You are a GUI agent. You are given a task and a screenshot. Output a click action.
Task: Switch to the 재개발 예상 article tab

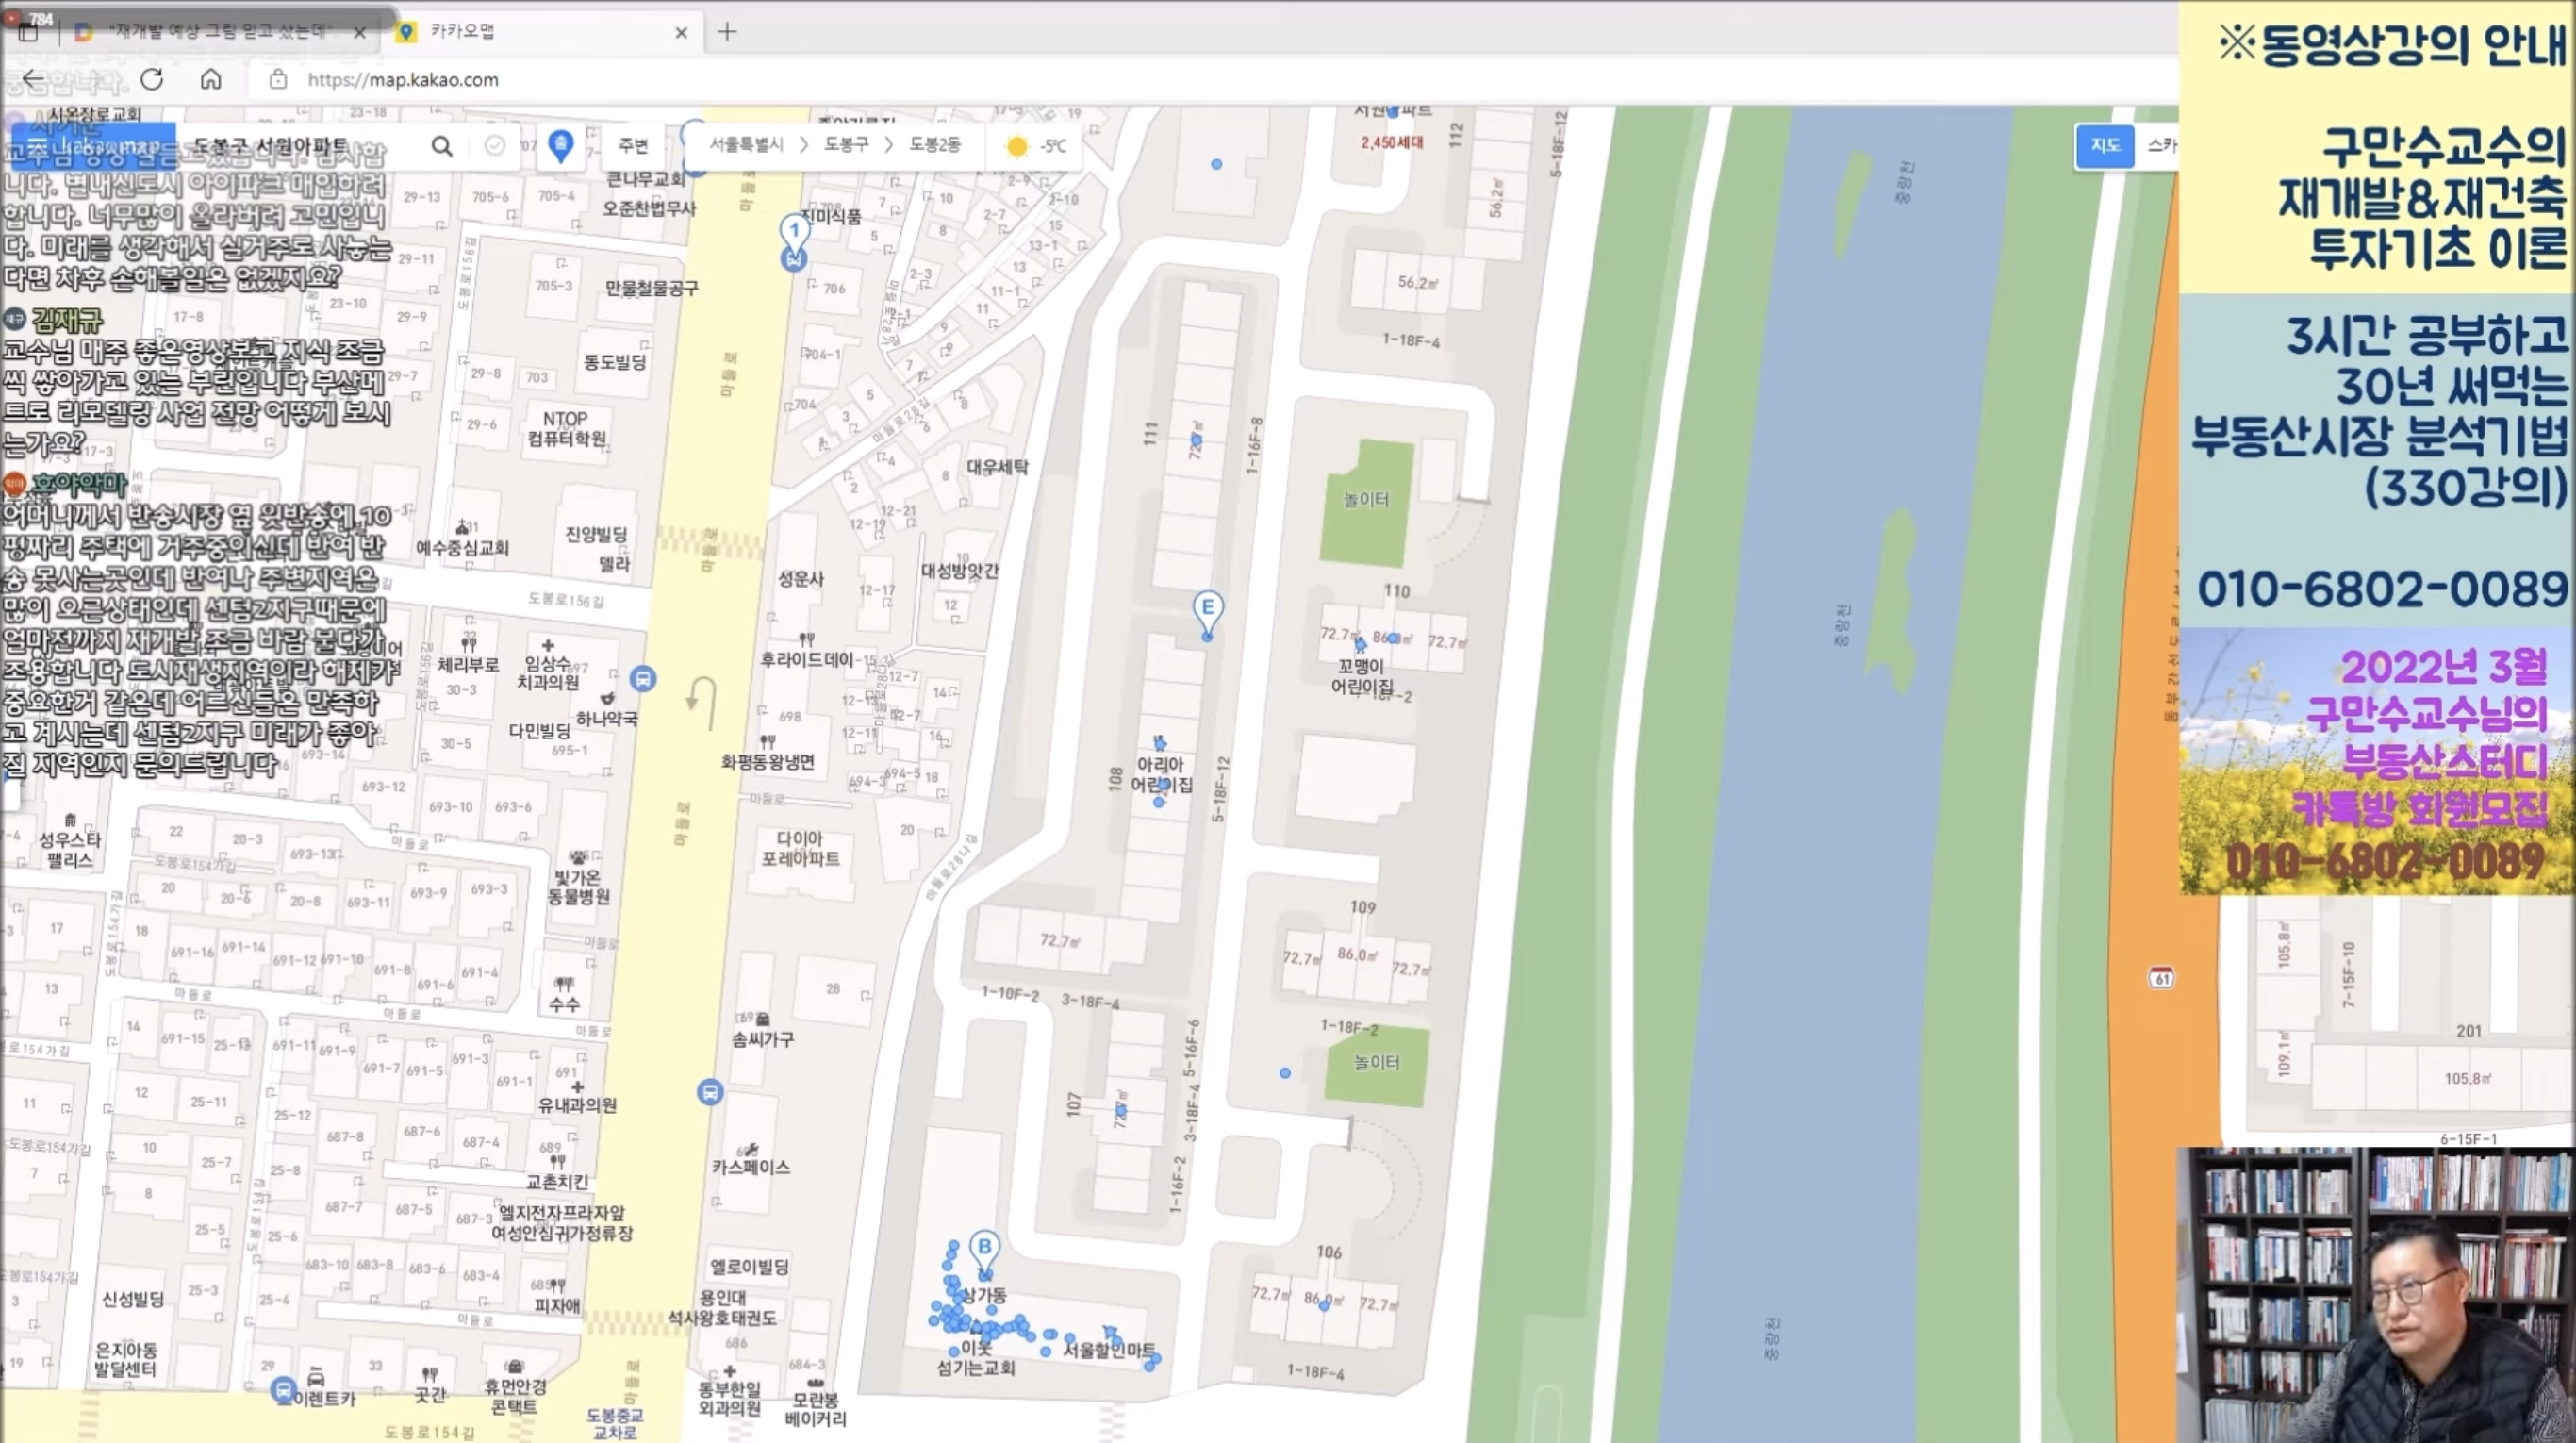[x=220, y=32]
